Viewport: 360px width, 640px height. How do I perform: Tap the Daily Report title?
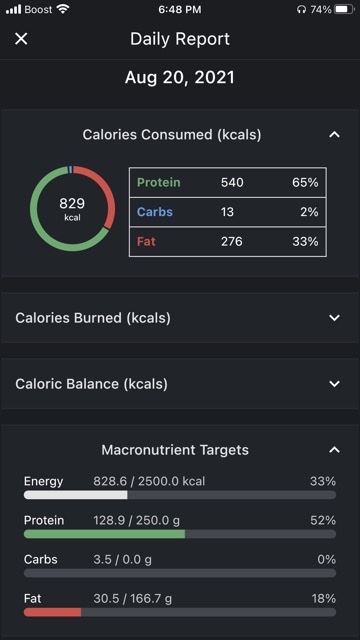click(x=180, y=39)
